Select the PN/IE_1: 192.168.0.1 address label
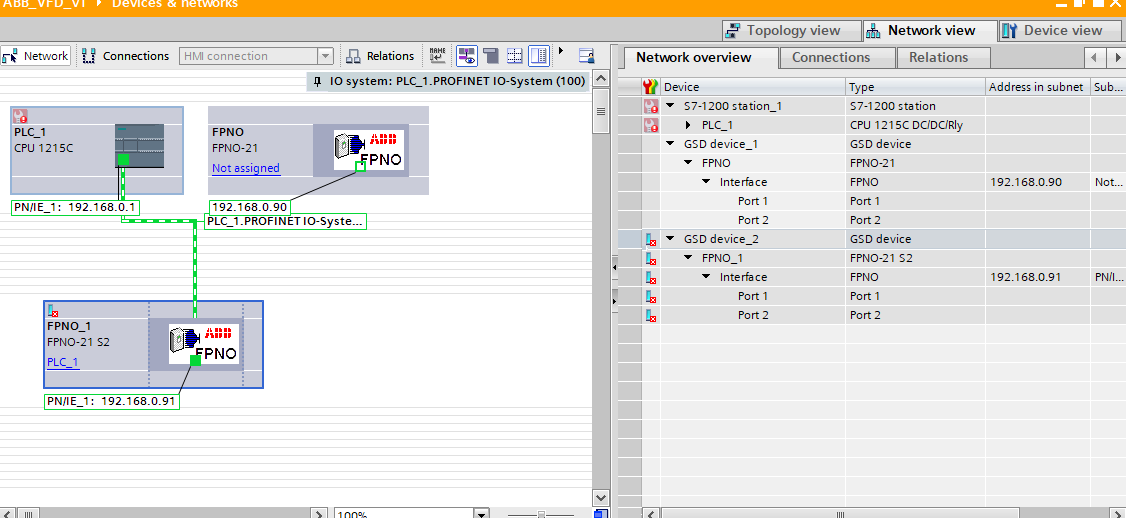Image resolution: width=1126 pixels, height=518 pixels. (x=76, y=208)
